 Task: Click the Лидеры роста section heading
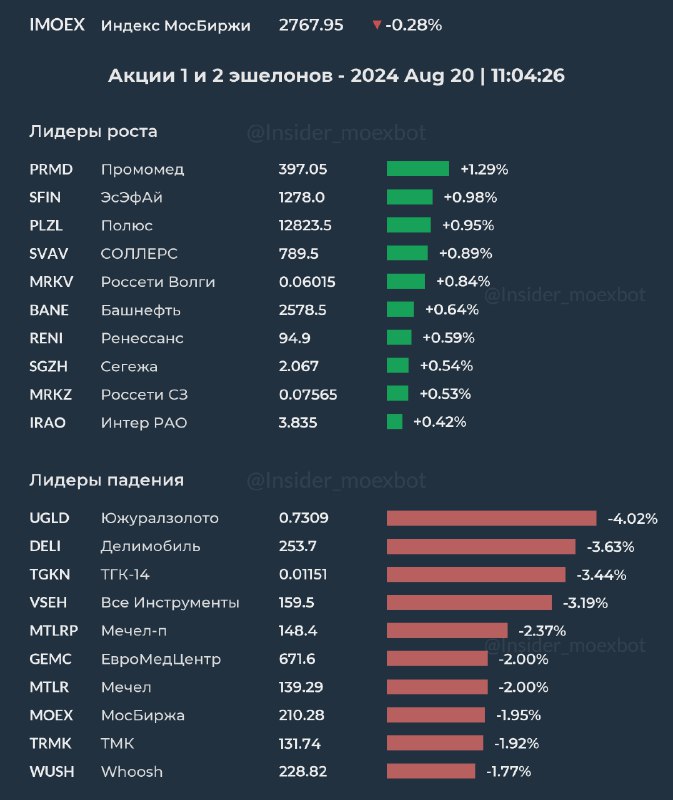pyautogui.click(x=93, y=131)
